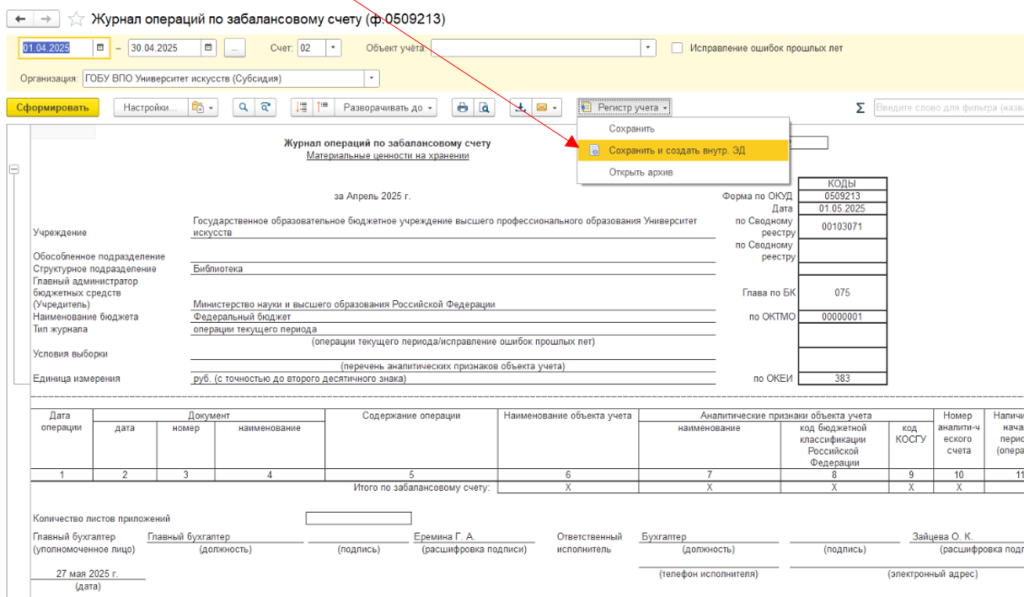The image size is (1024, 597).
Task: Open the Настройки... button
Action: point(150,107)
